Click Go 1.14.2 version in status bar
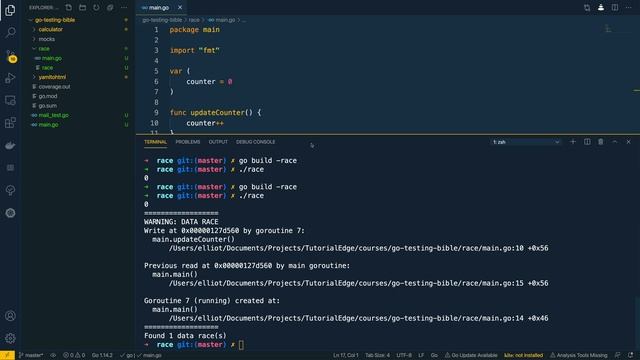Image resolution: width=640 pixels, height=360 pixels. tap(102, 355)
